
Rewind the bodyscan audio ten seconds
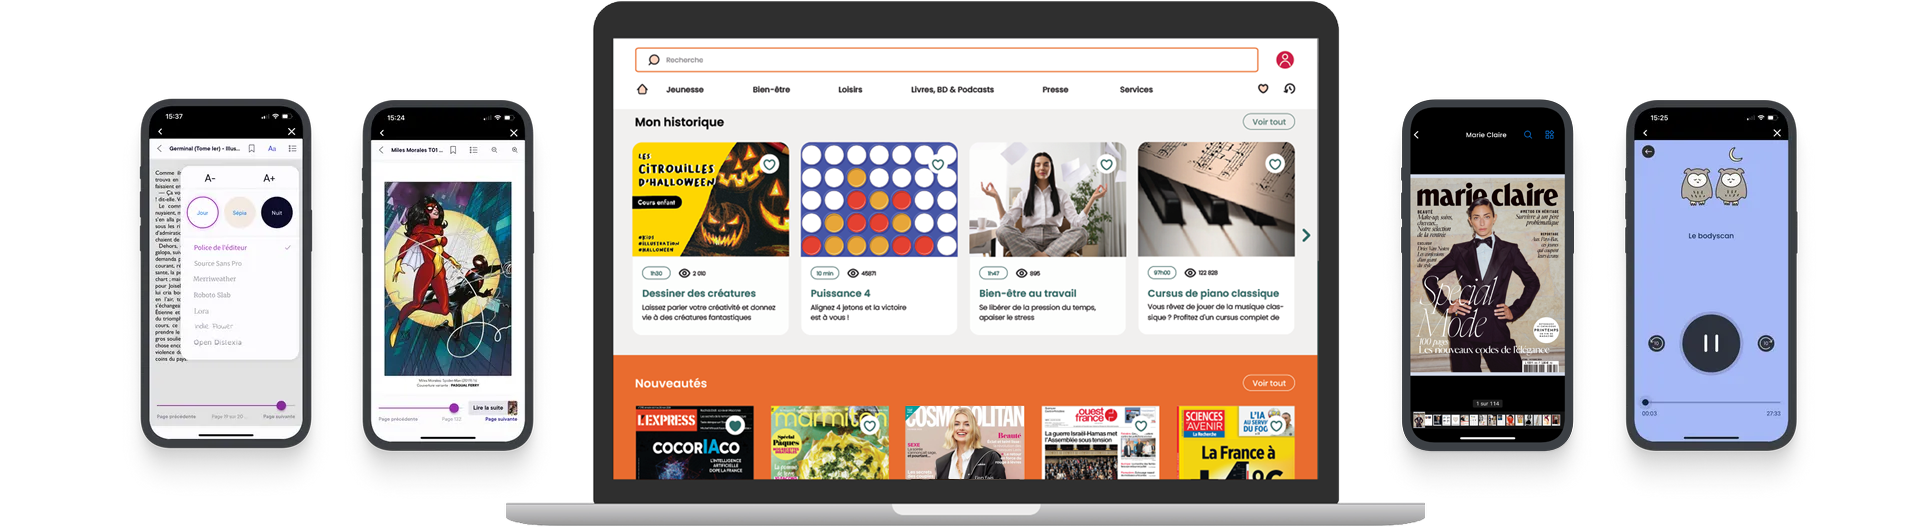coord(1656,343)
